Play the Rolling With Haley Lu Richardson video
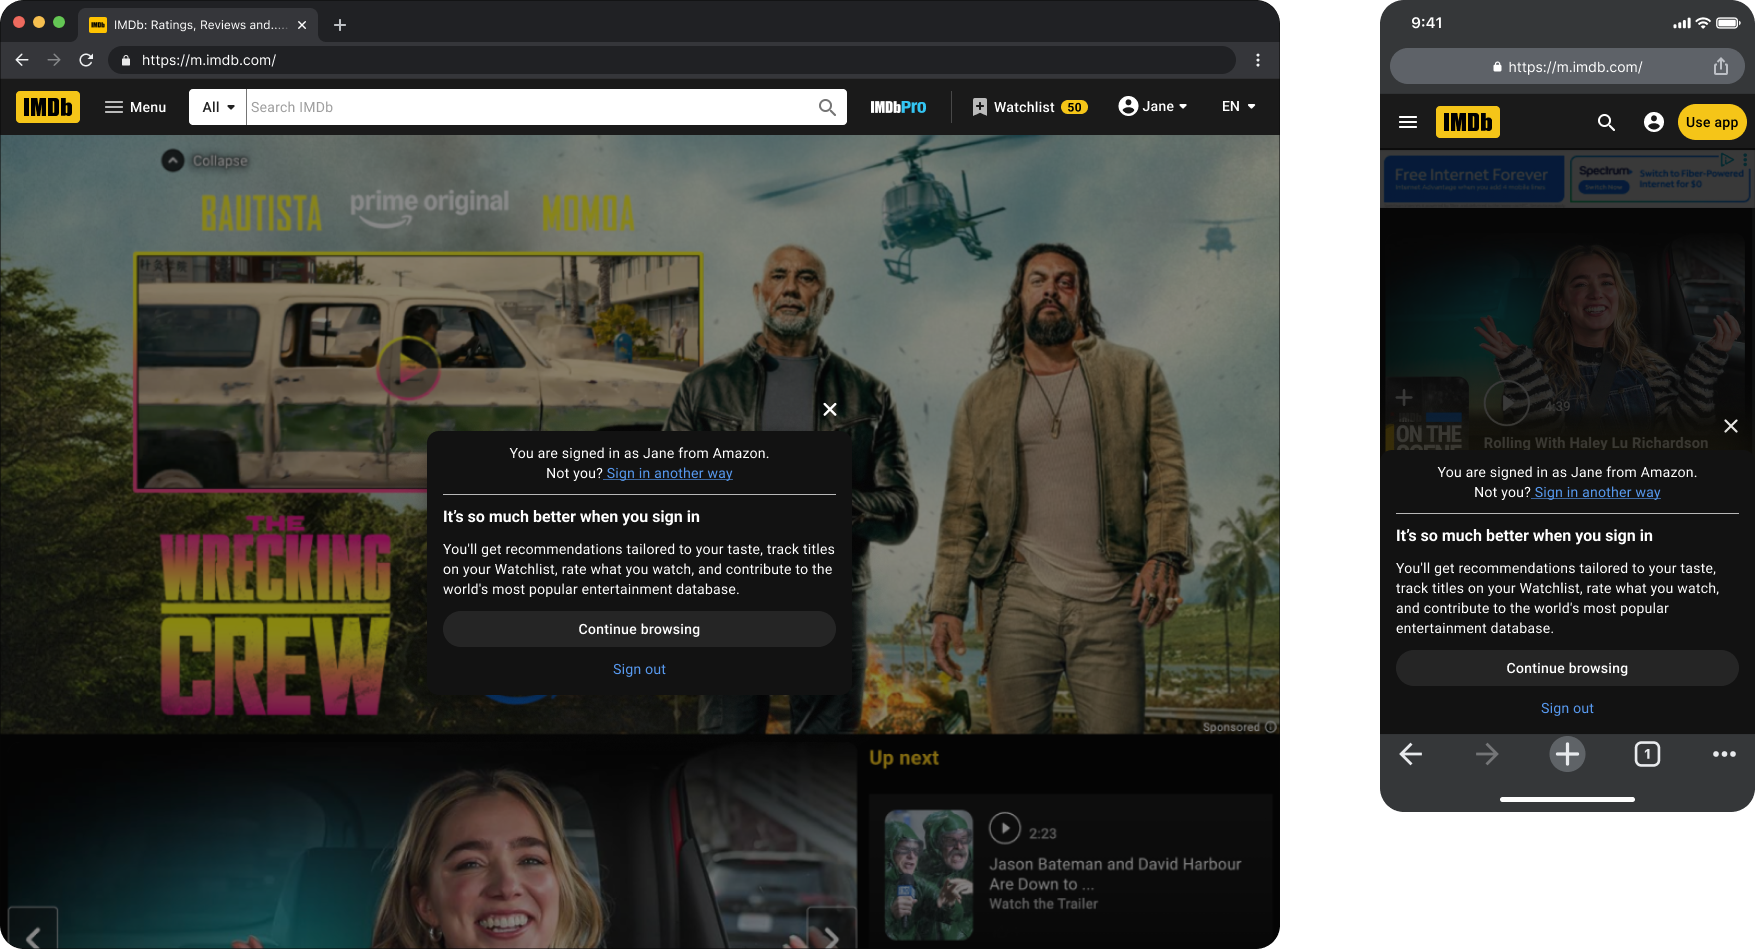This screenshot has height=949, width=1755. click(x=1507, y=403)
